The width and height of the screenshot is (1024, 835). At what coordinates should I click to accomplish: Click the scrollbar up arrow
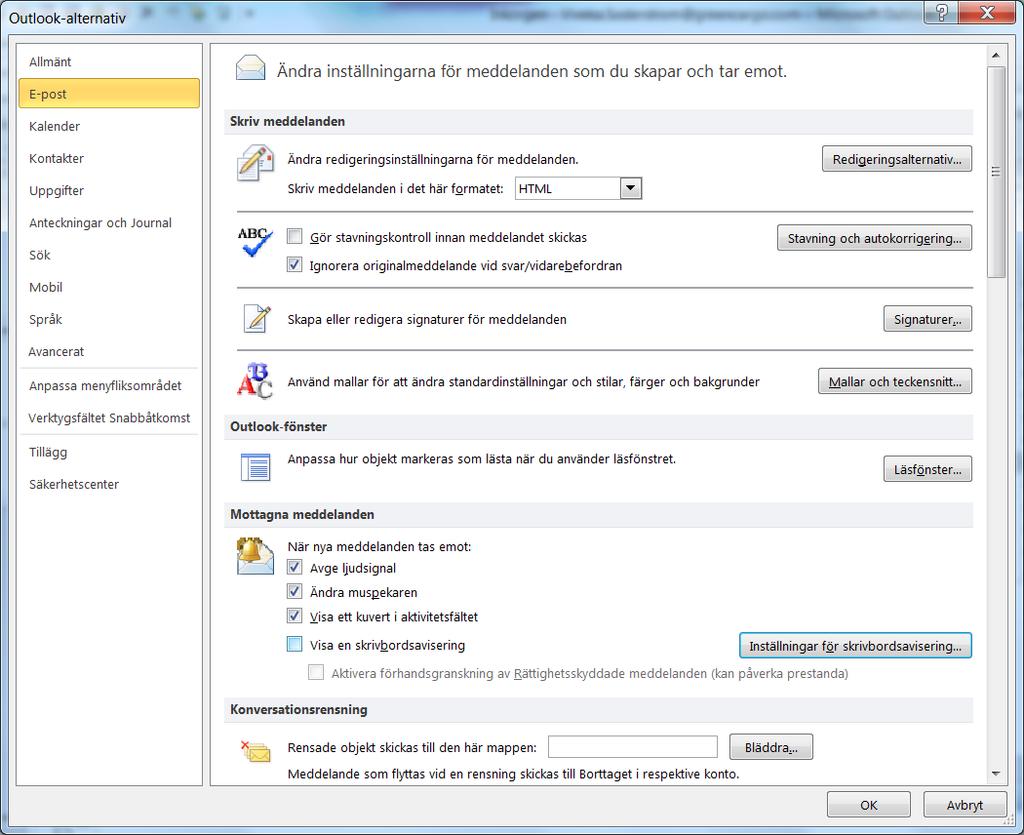pos(995,56)
